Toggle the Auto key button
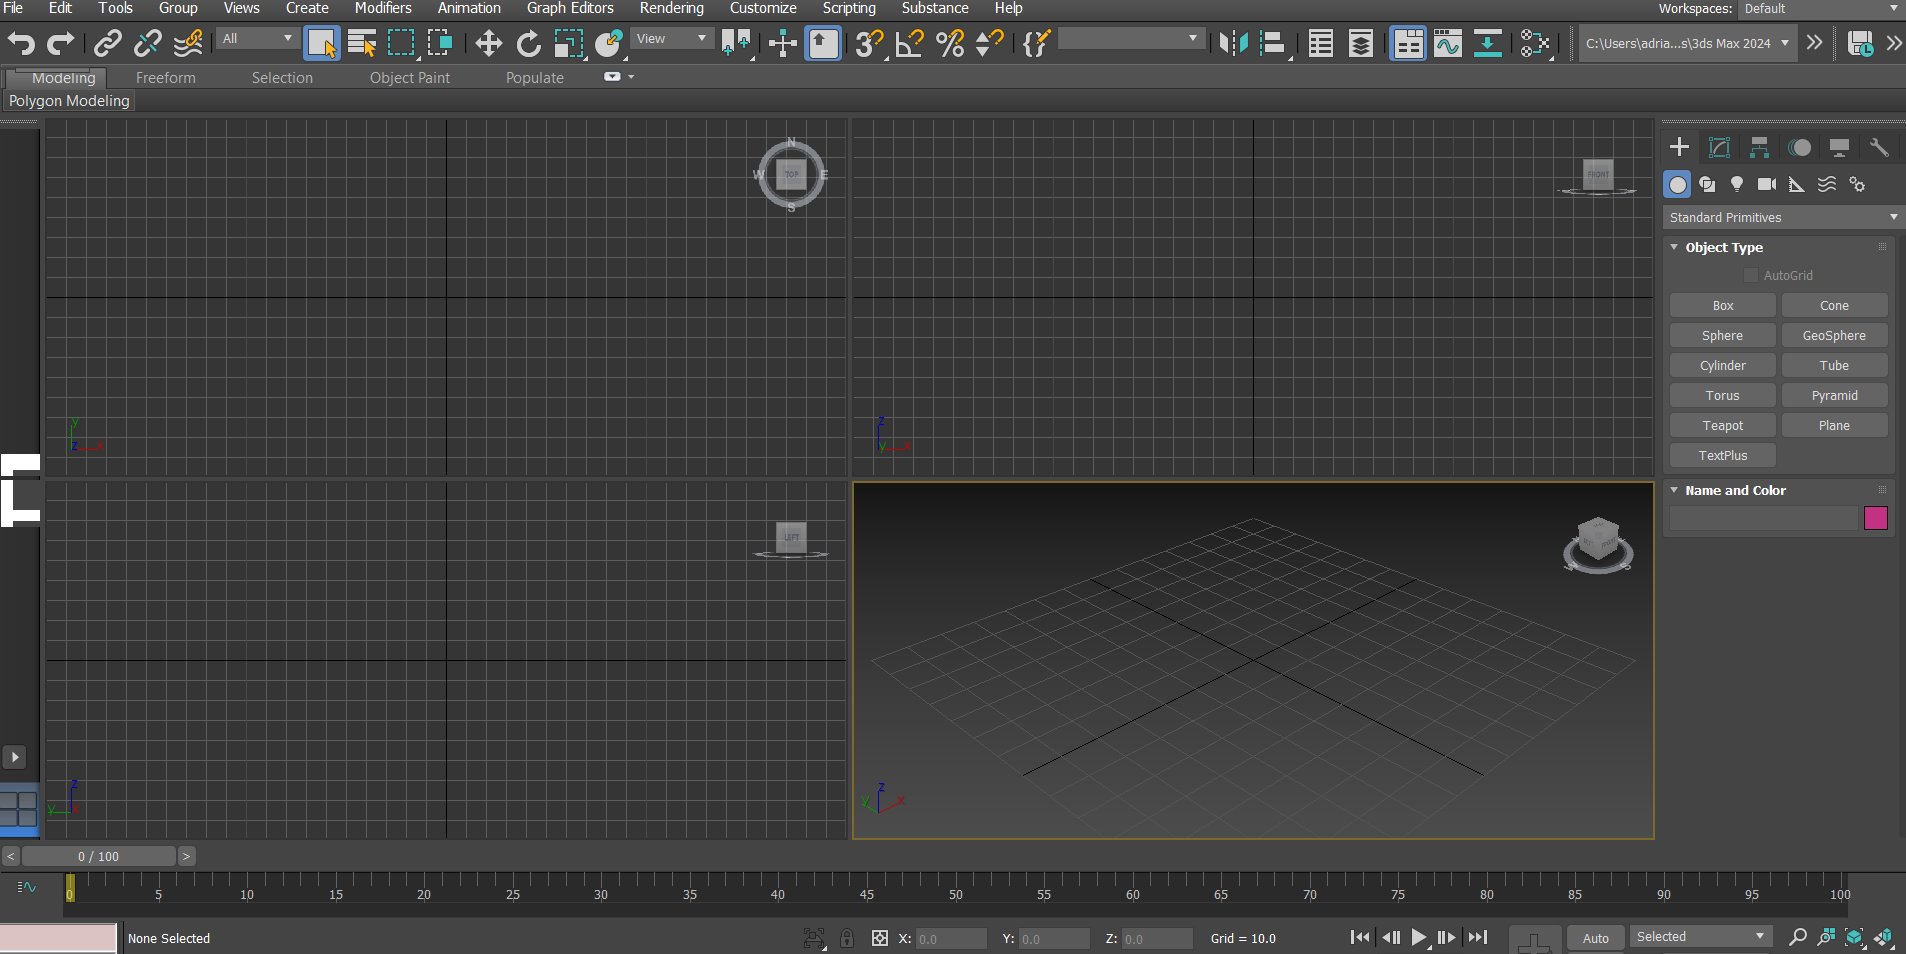Screen dimensions: 1906x954 pos(1595,938)
